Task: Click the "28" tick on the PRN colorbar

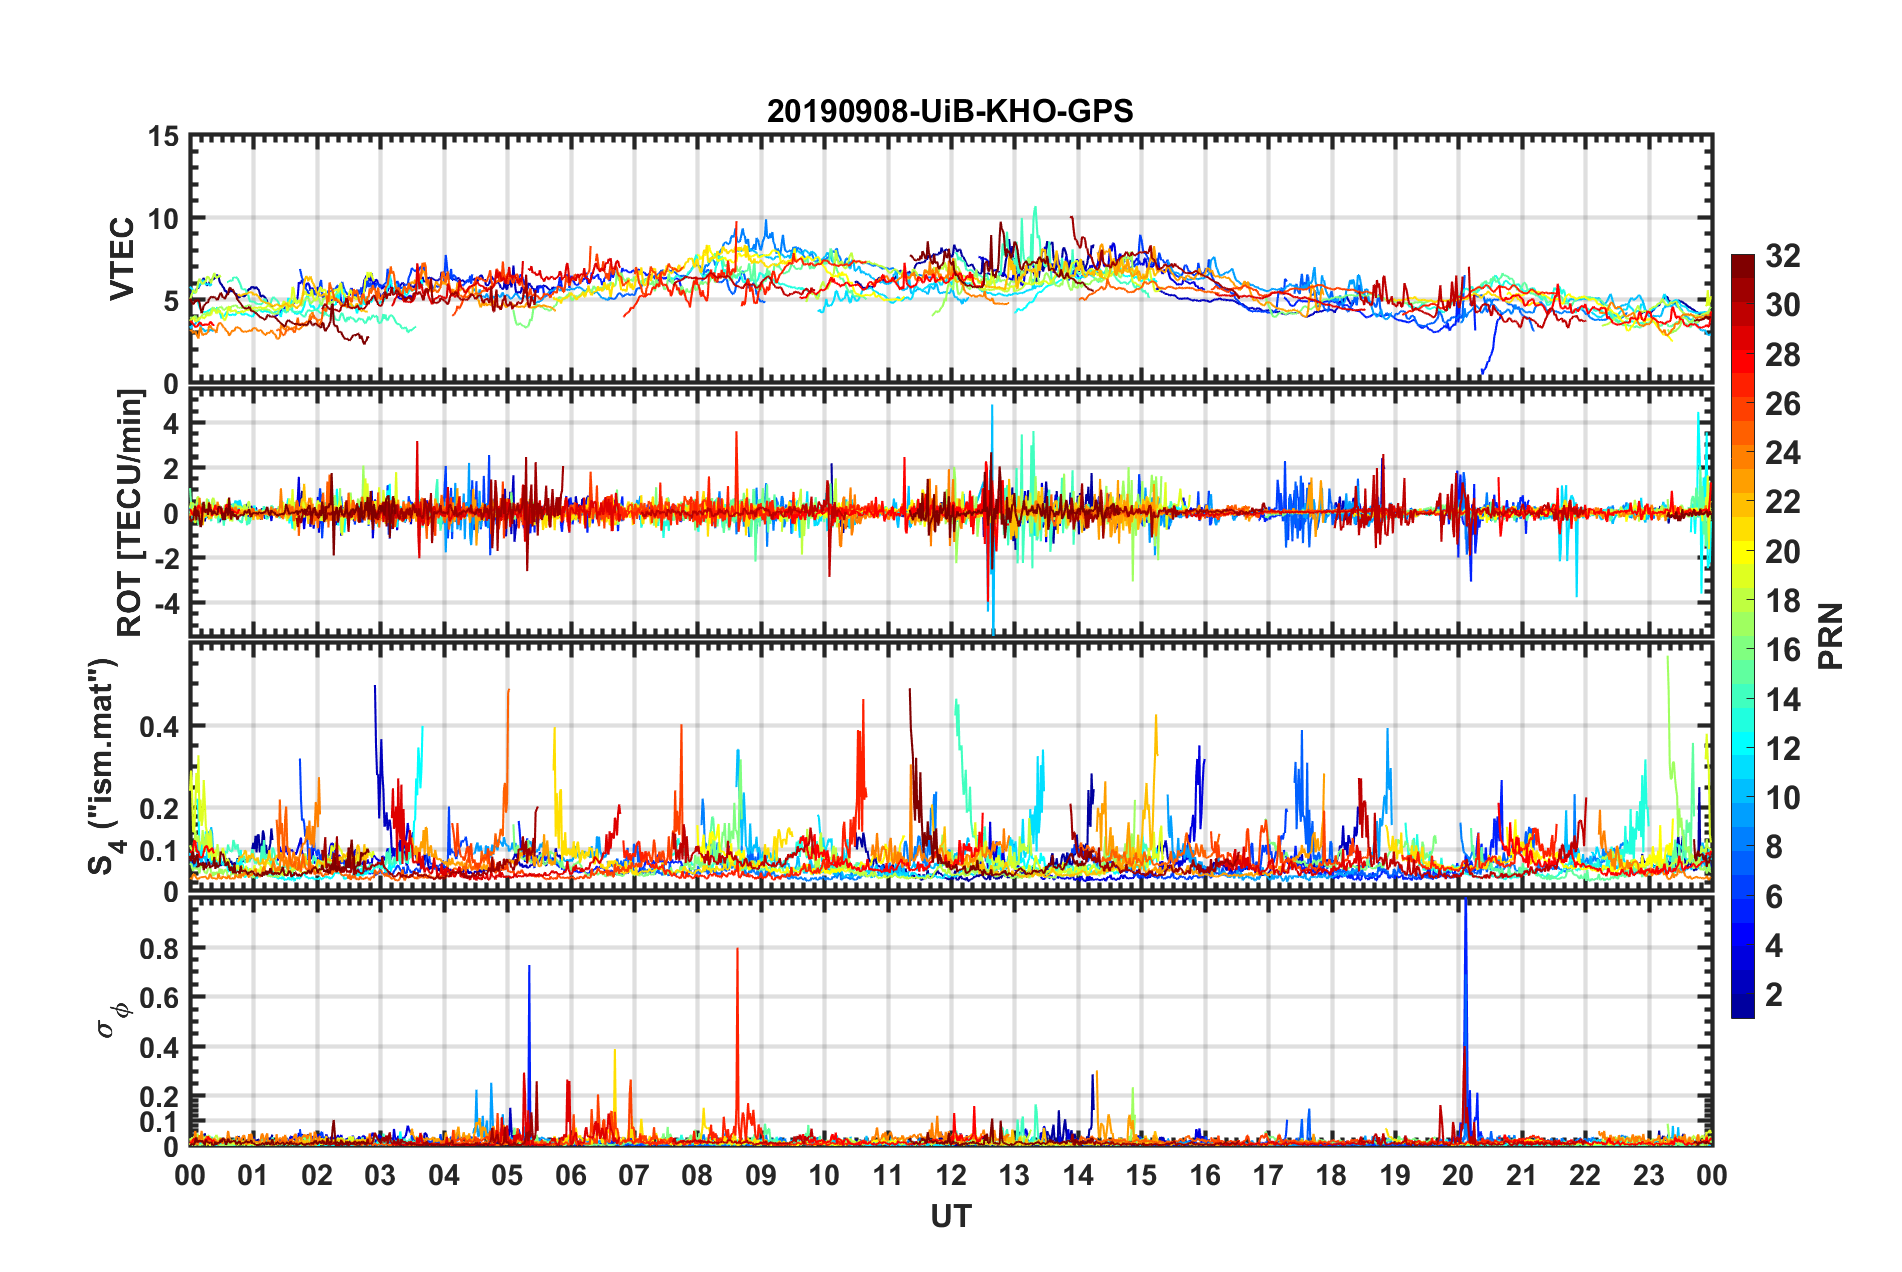Action: (1783, 355)
